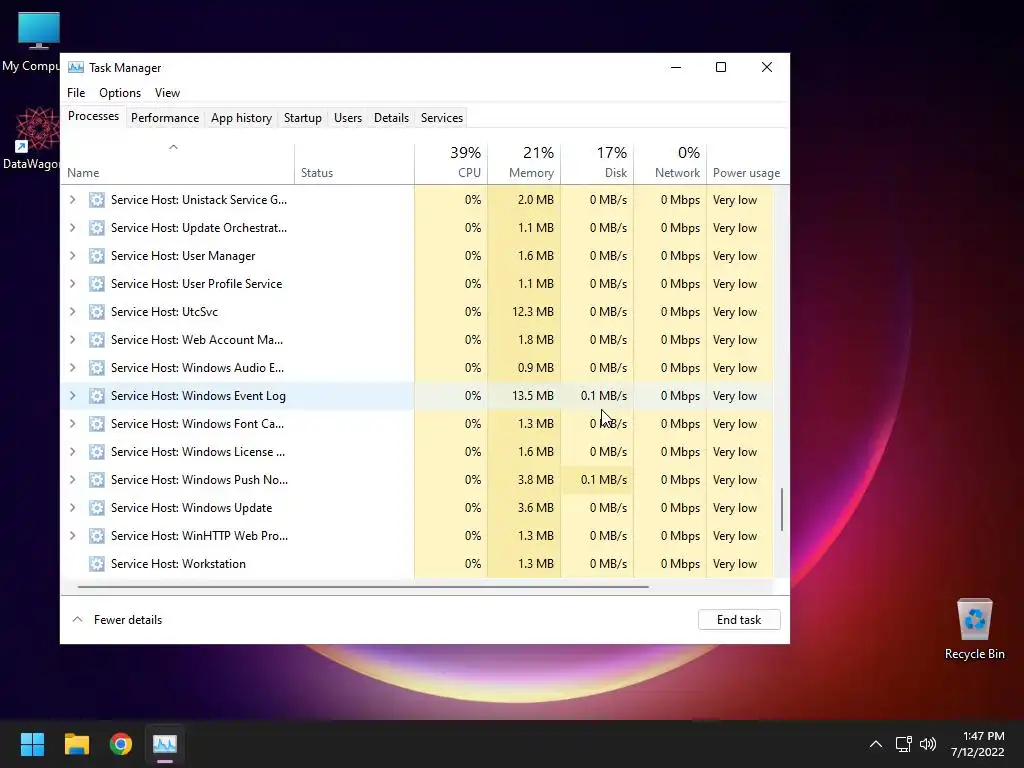The height and width of the screenshot is (768, 1024).
Task: Click the gear icon of Windows License row
Action: pyautogui.click(x=97, y=452)
